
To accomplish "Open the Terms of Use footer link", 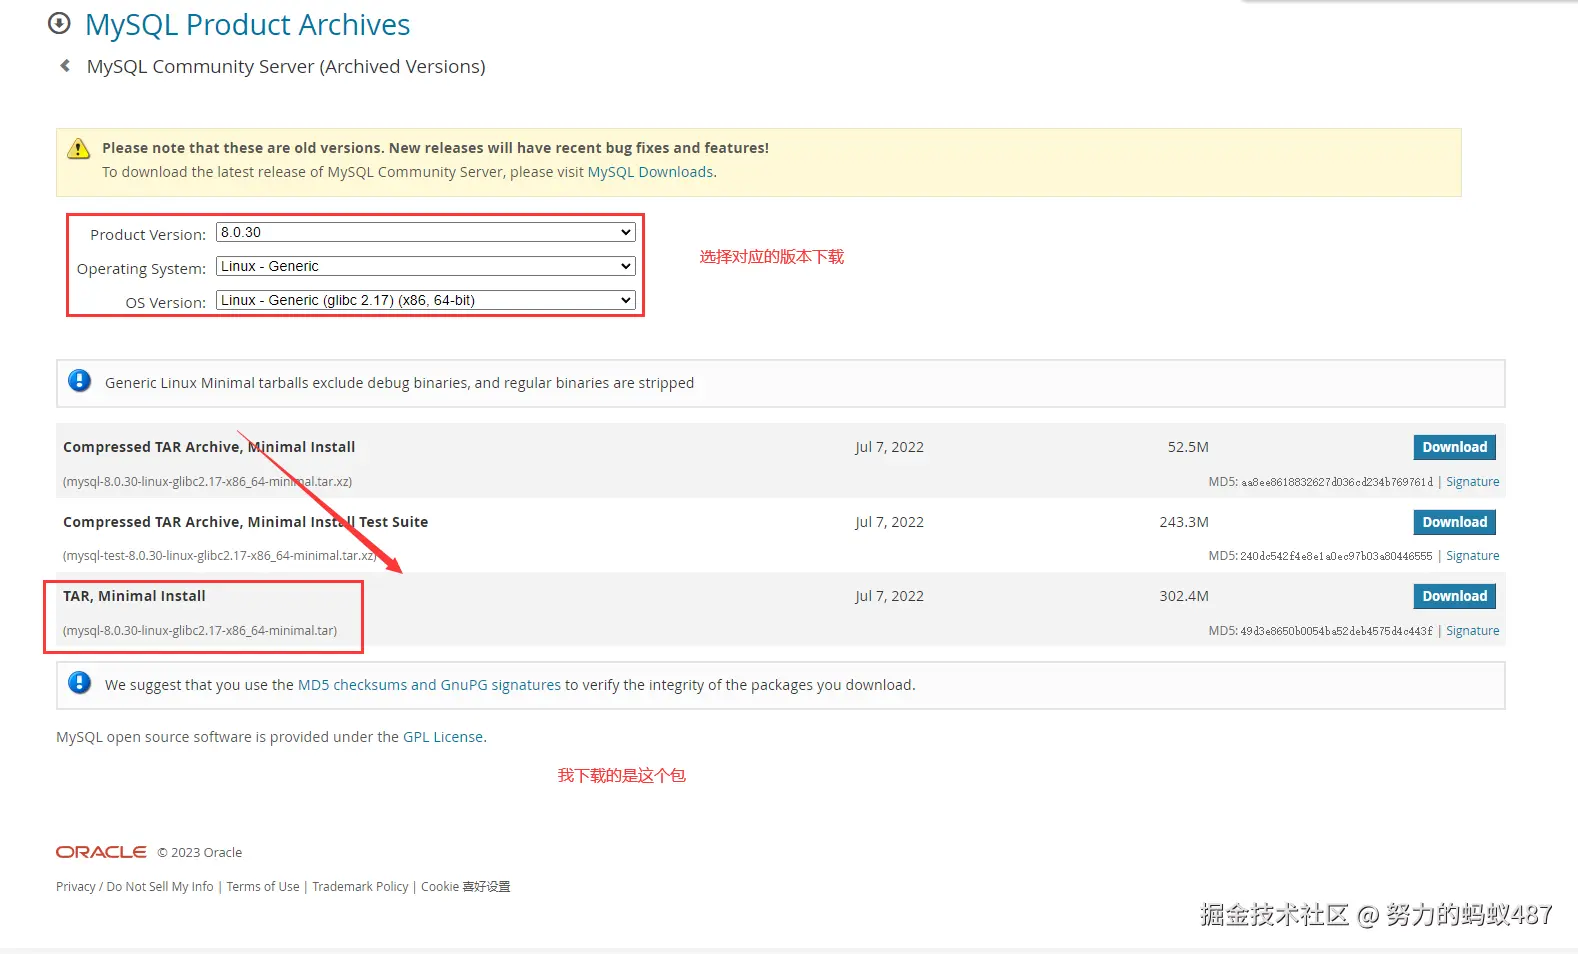I will click(263, 887).
